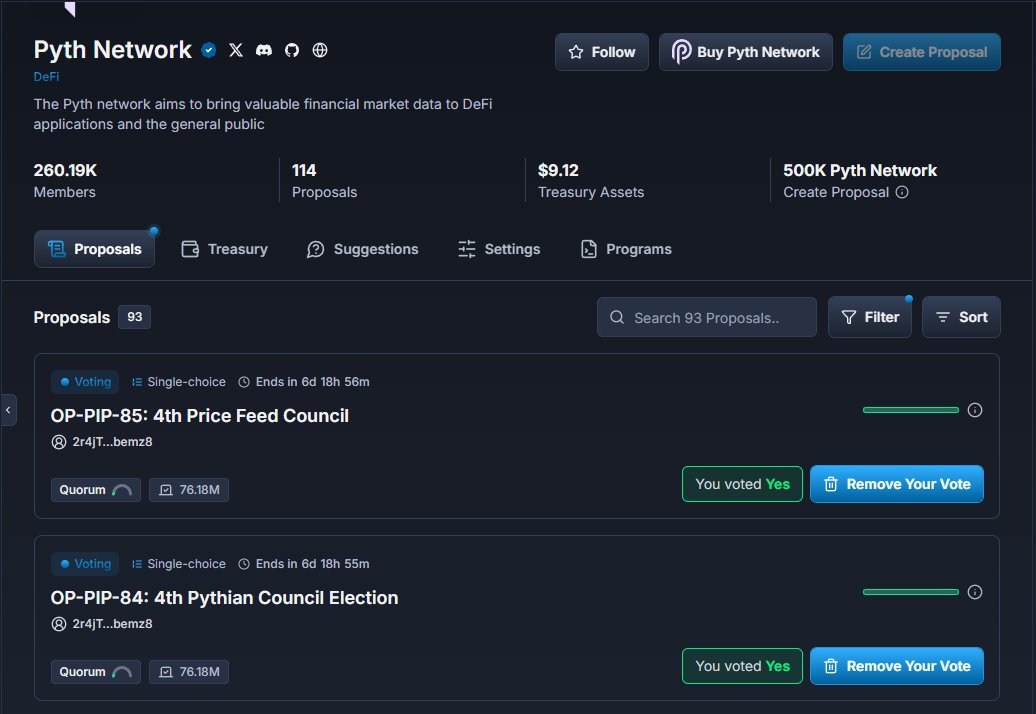Click Quorum gauge badge on OP-PIP-84

(x=96, y=672)
